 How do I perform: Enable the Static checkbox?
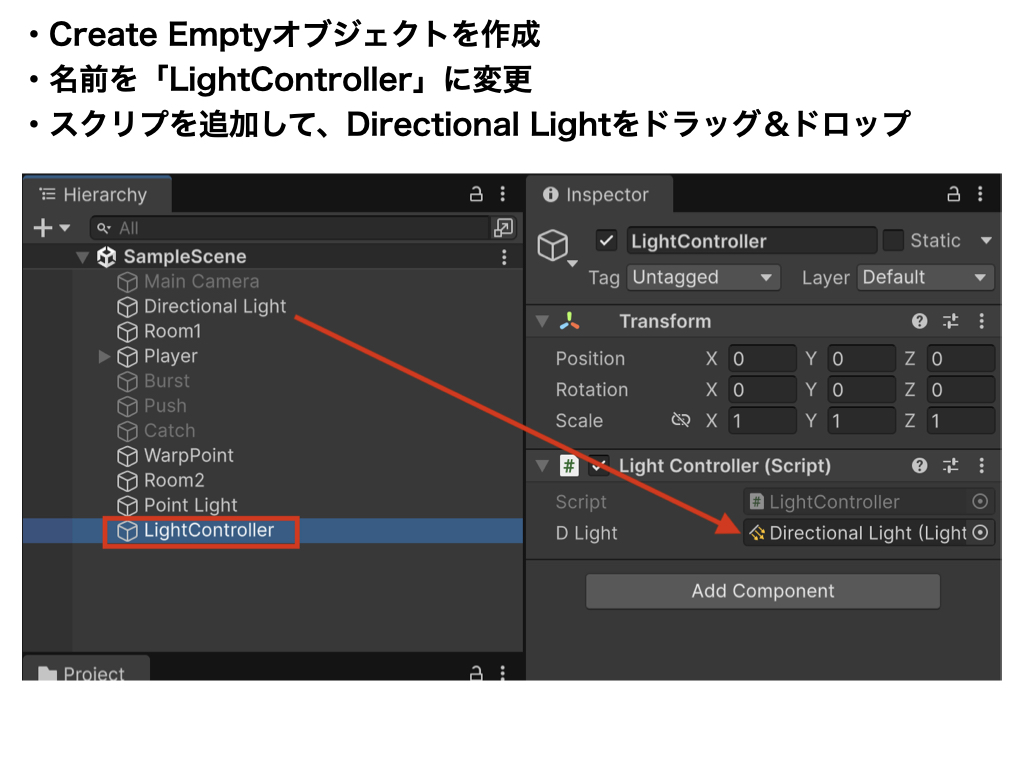(x=893, y=241)
